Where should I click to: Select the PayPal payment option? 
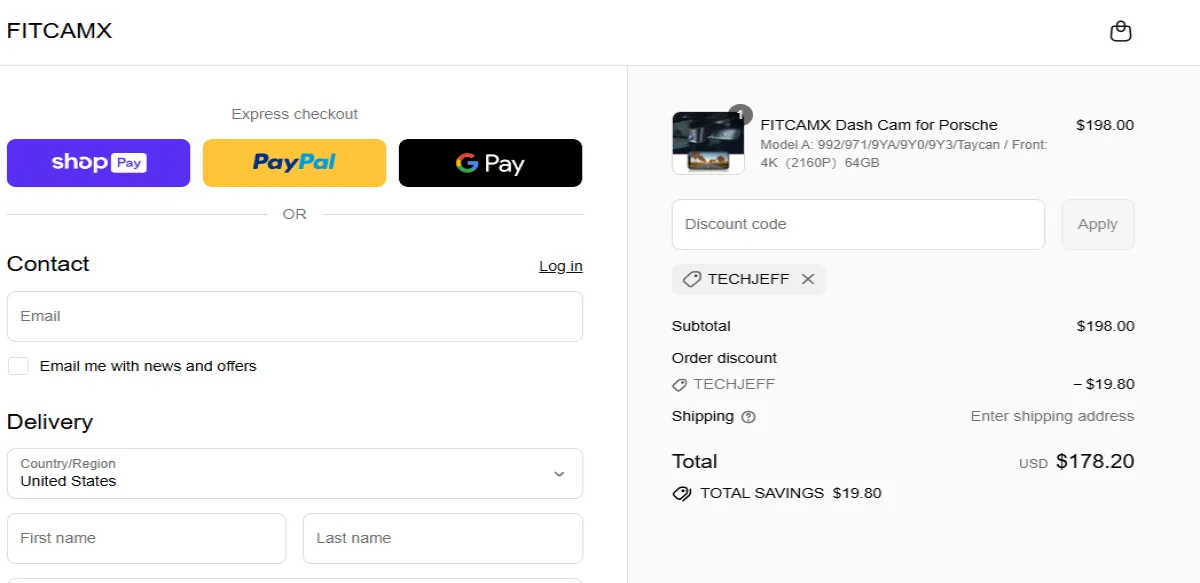coord(294,163)
